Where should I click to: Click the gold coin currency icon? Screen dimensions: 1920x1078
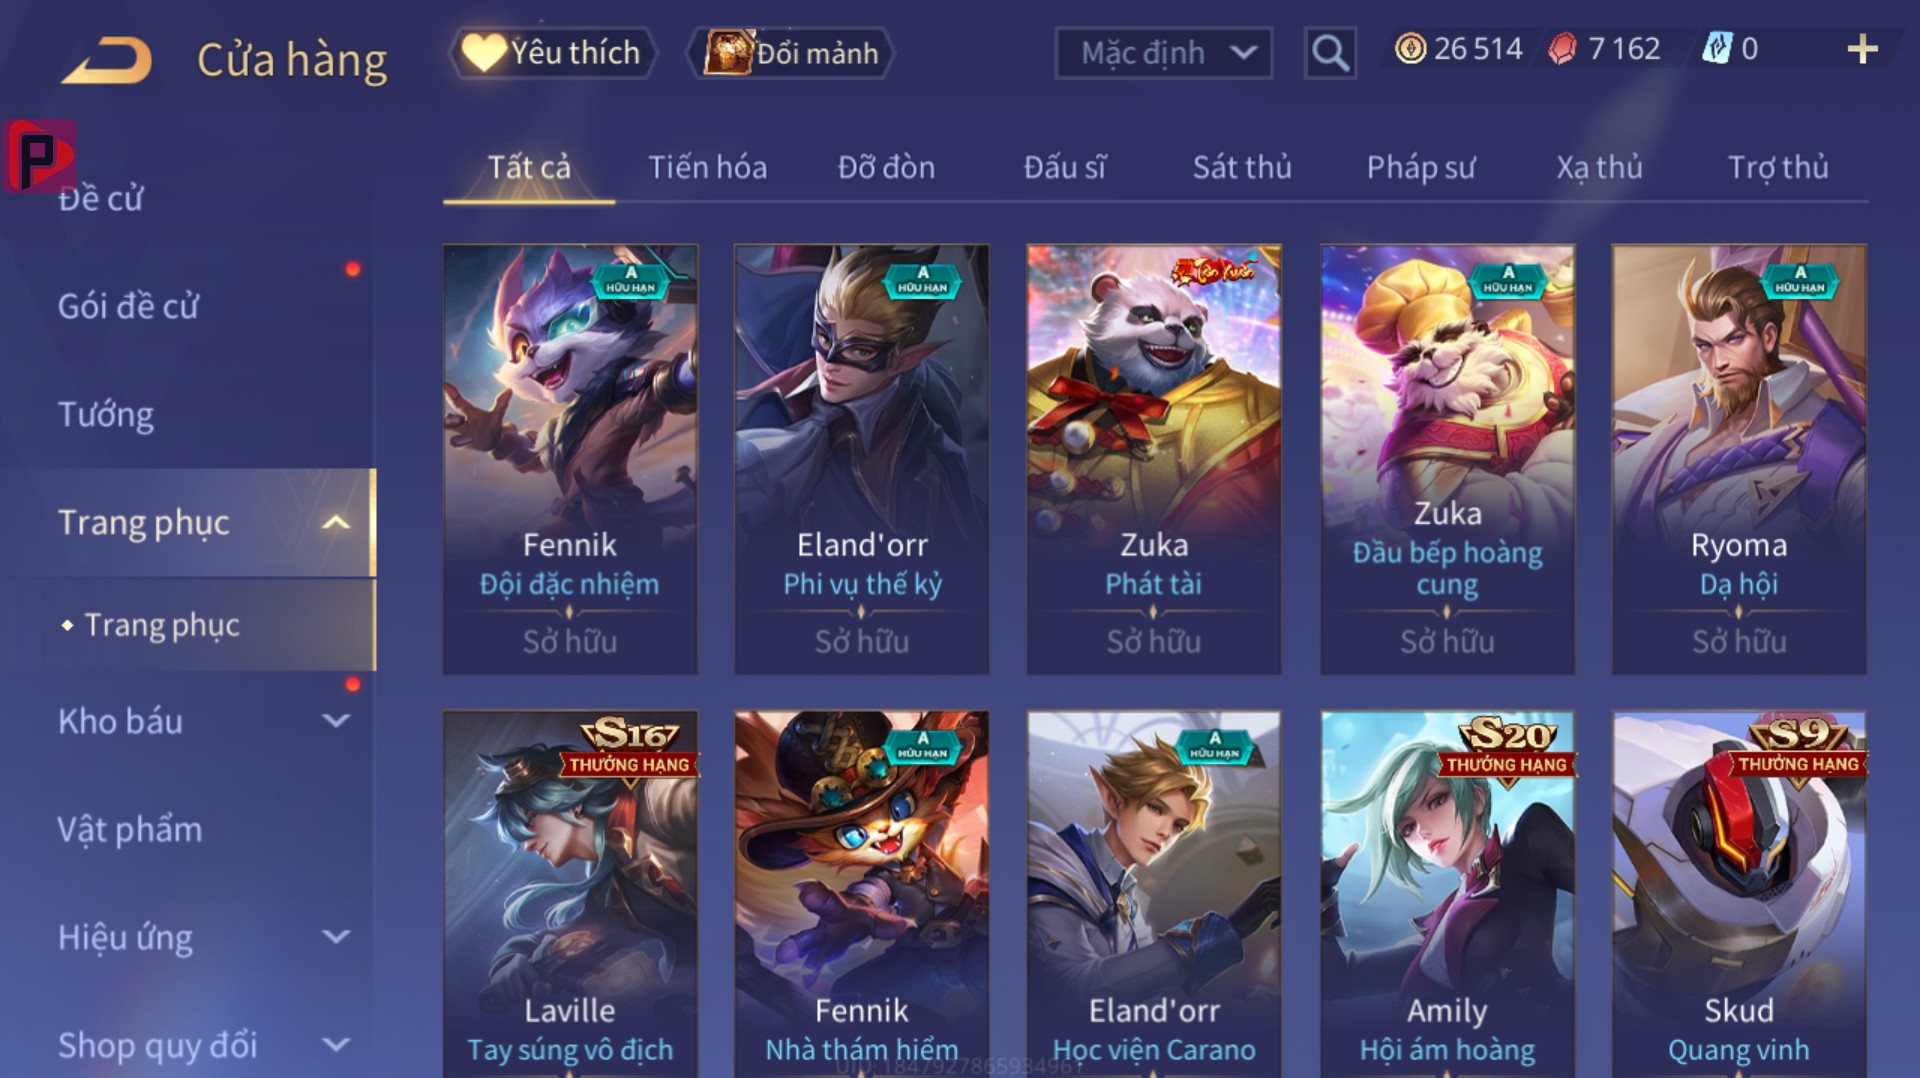1410,48
